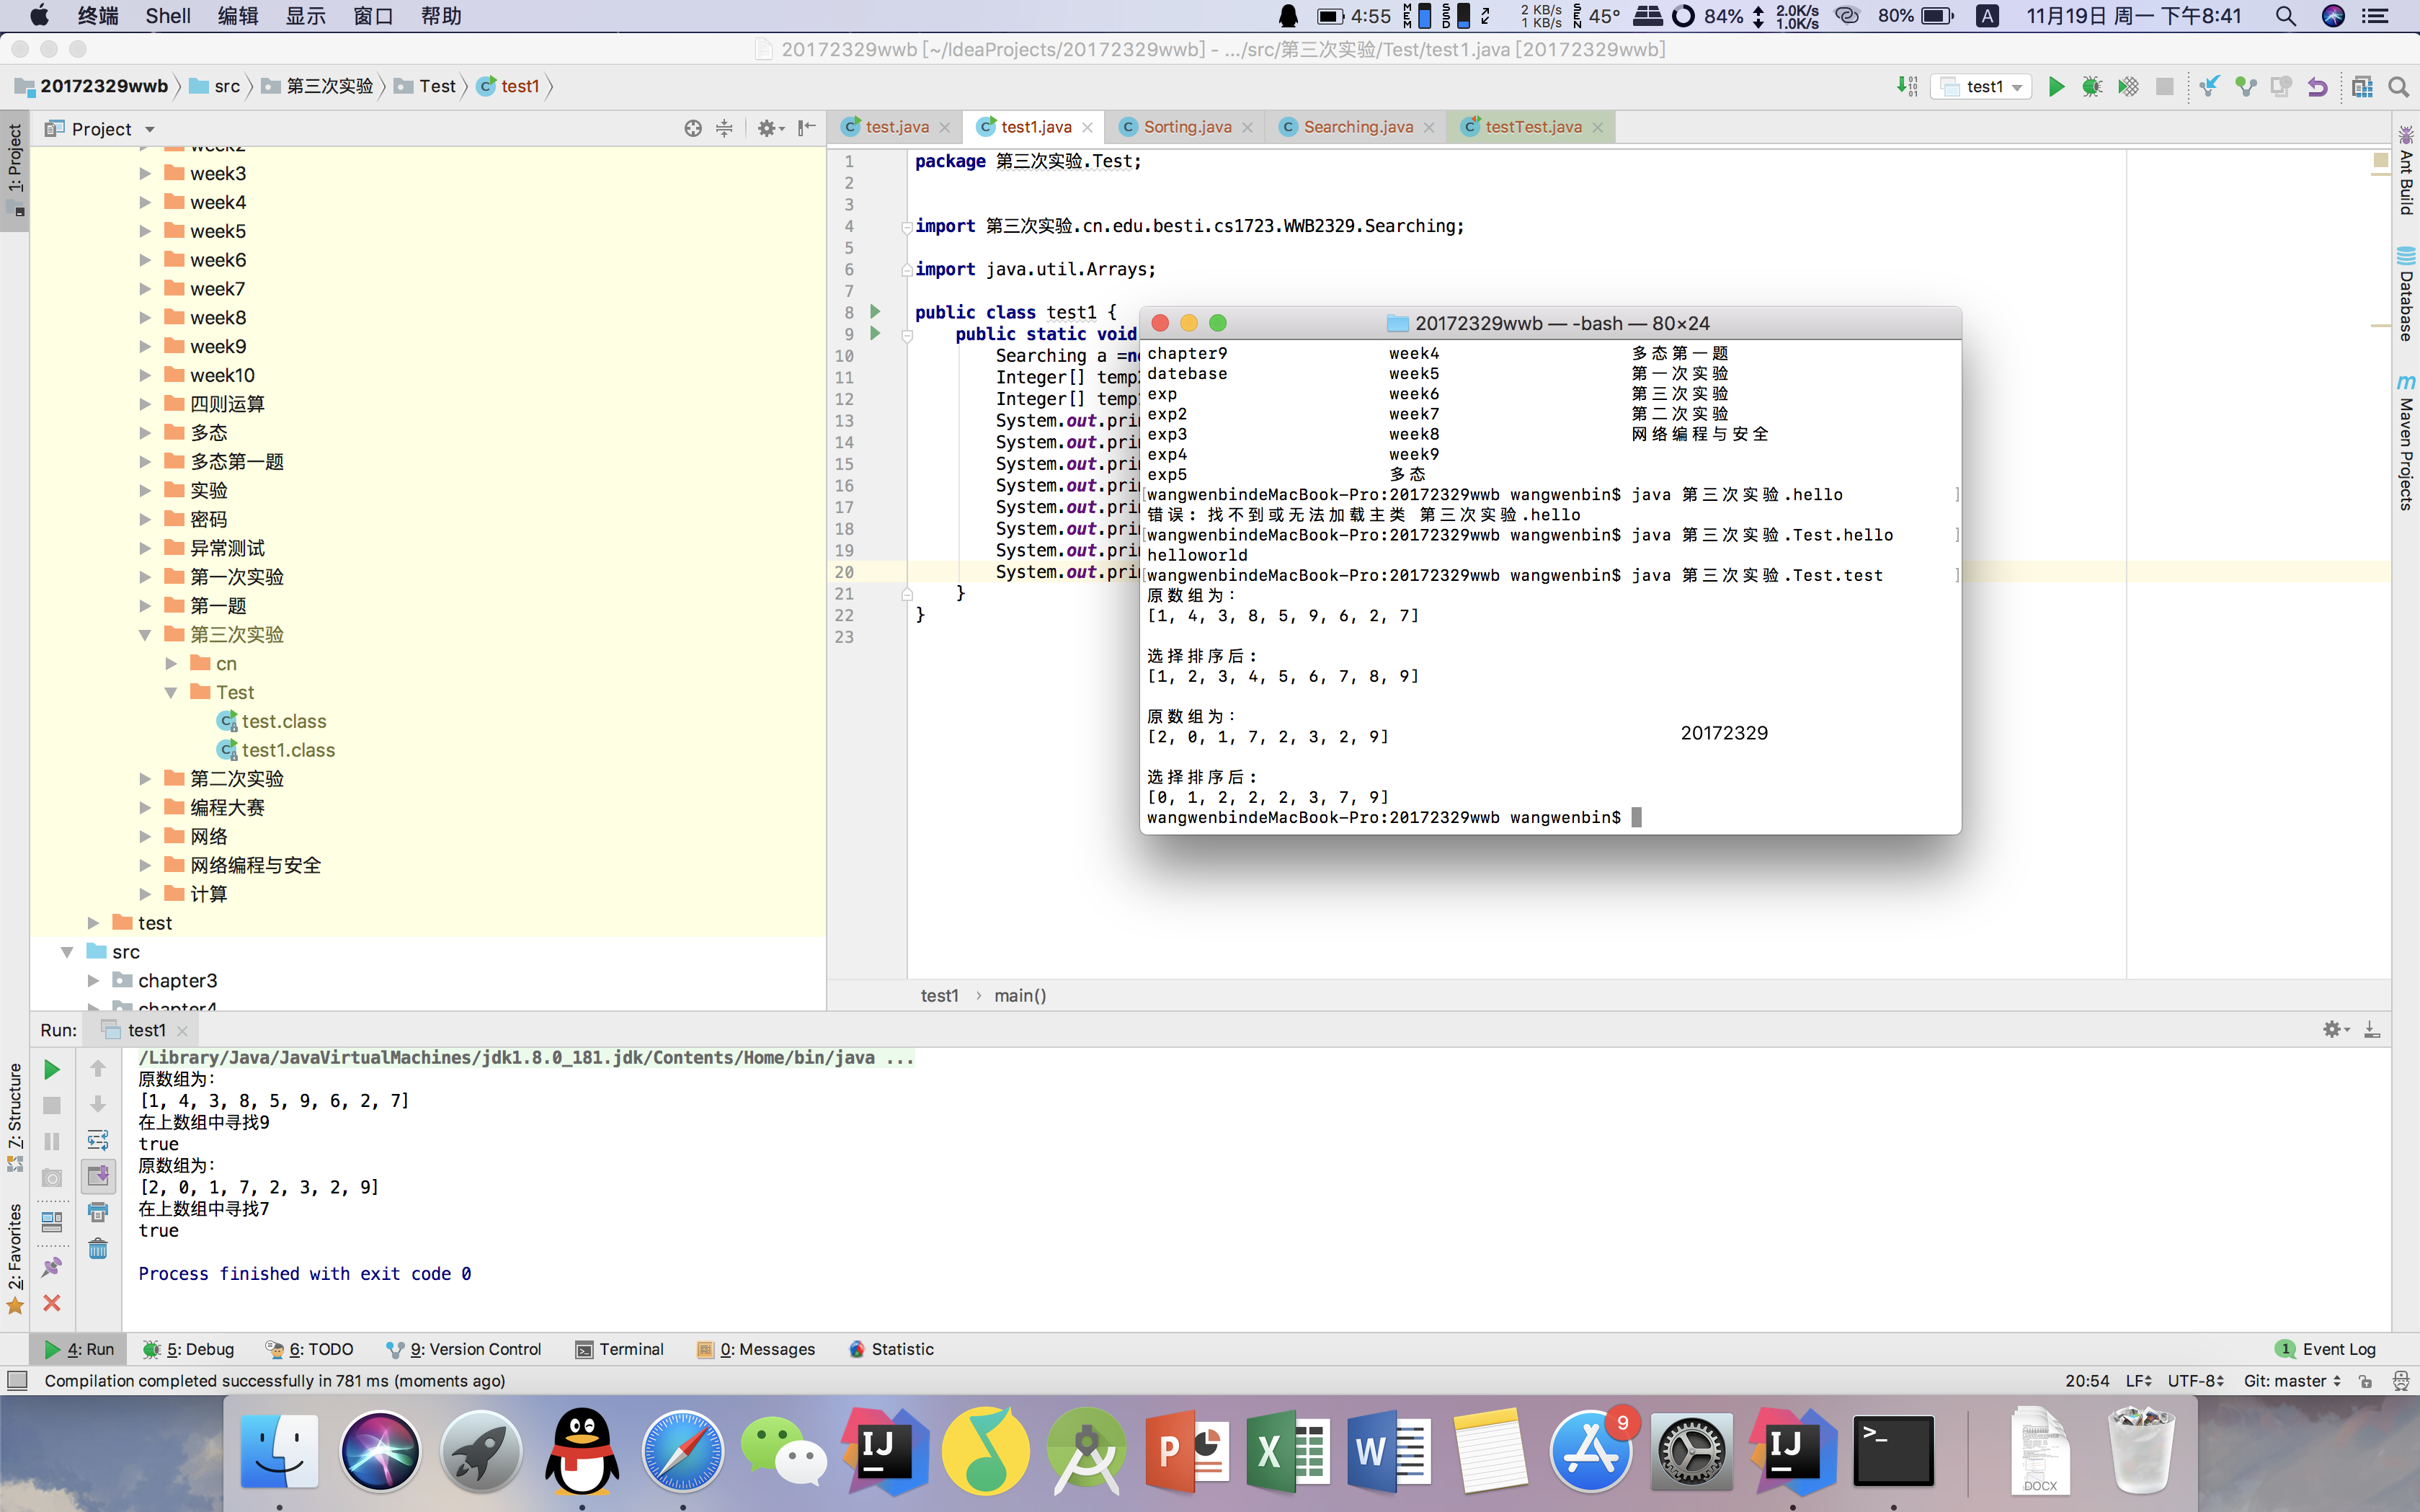Toggle the 1: Project tool window

[x=15, y=170]
